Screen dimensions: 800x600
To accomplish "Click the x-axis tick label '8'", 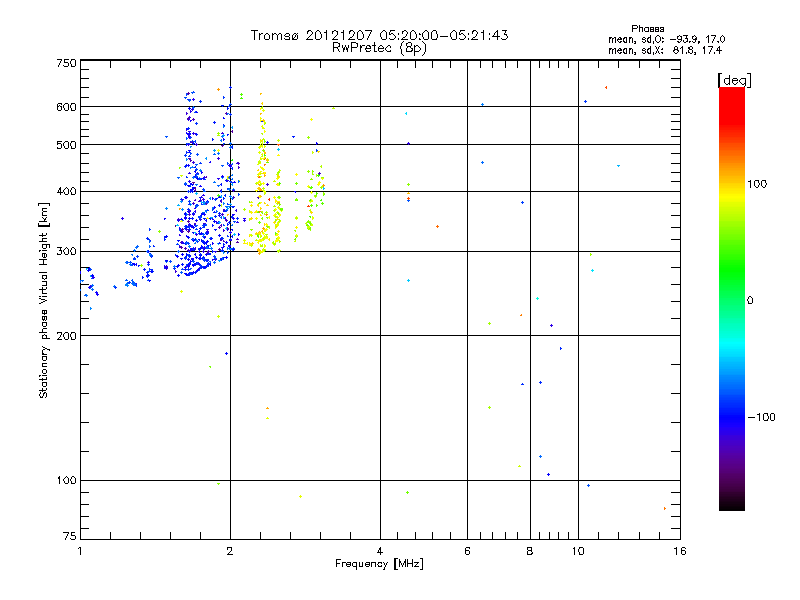I will 530,551.
